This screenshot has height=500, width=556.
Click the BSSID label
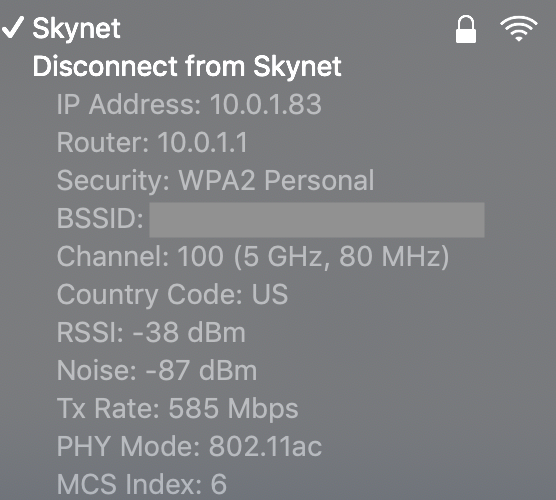click(x=100, y=218)
